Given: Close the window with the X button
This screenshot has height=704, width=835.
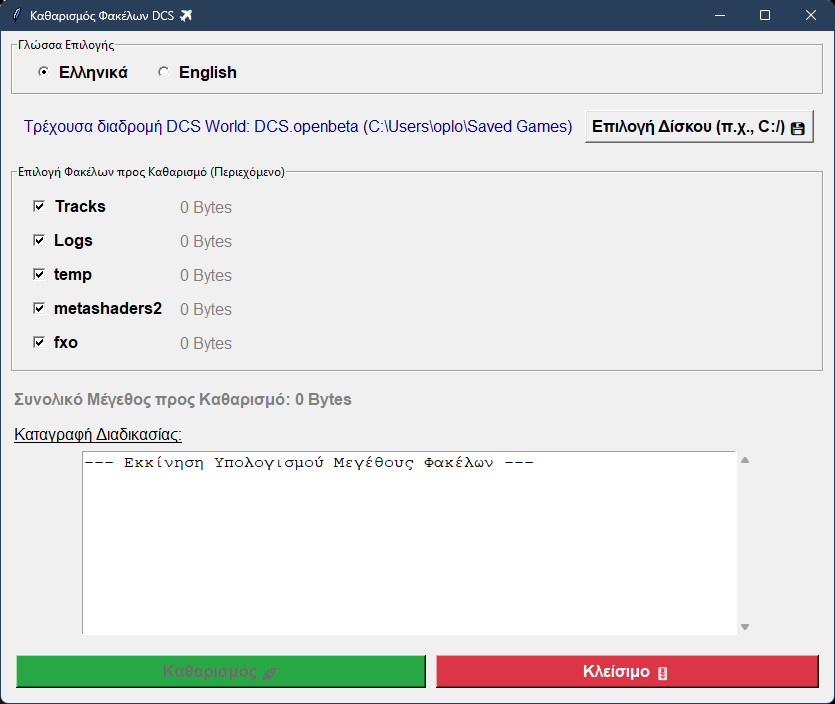Looking at the screenshot, I should [811, 15].
